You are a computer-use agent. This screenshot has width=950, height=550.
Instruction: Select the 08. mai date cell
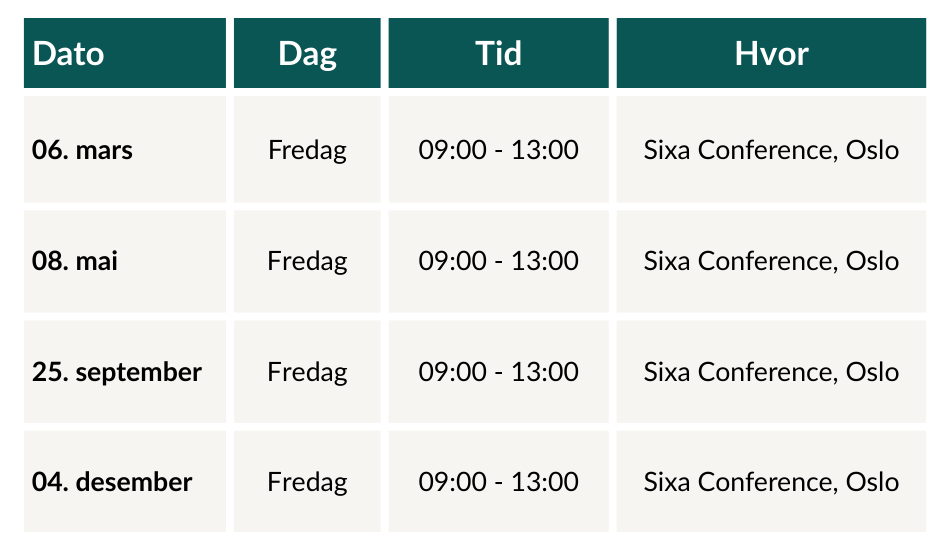[125, 261]
